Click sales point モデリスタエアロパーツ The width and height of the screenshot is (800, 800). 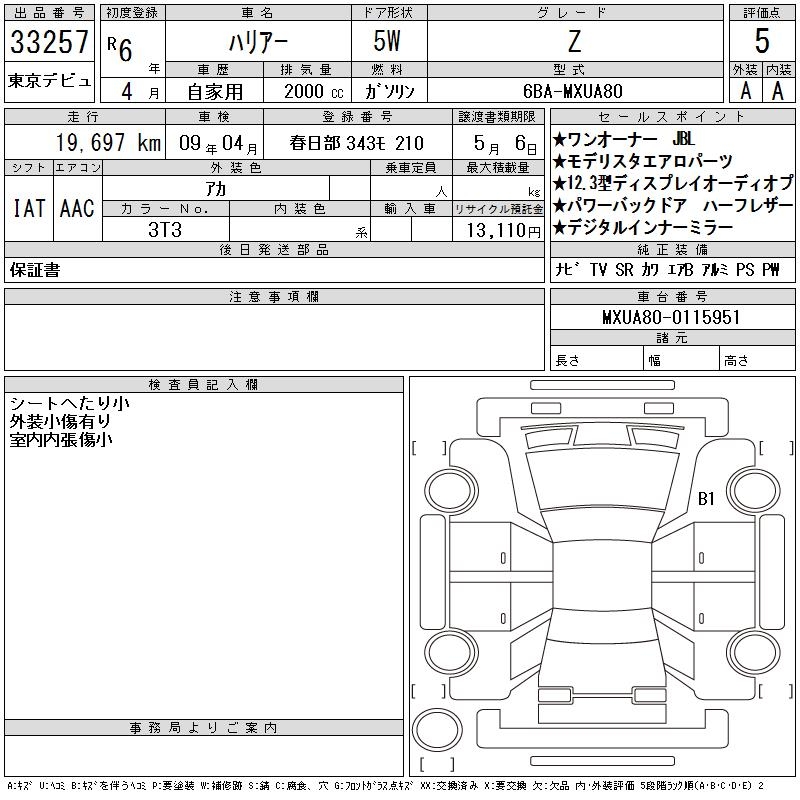click(x=643, y=161)
